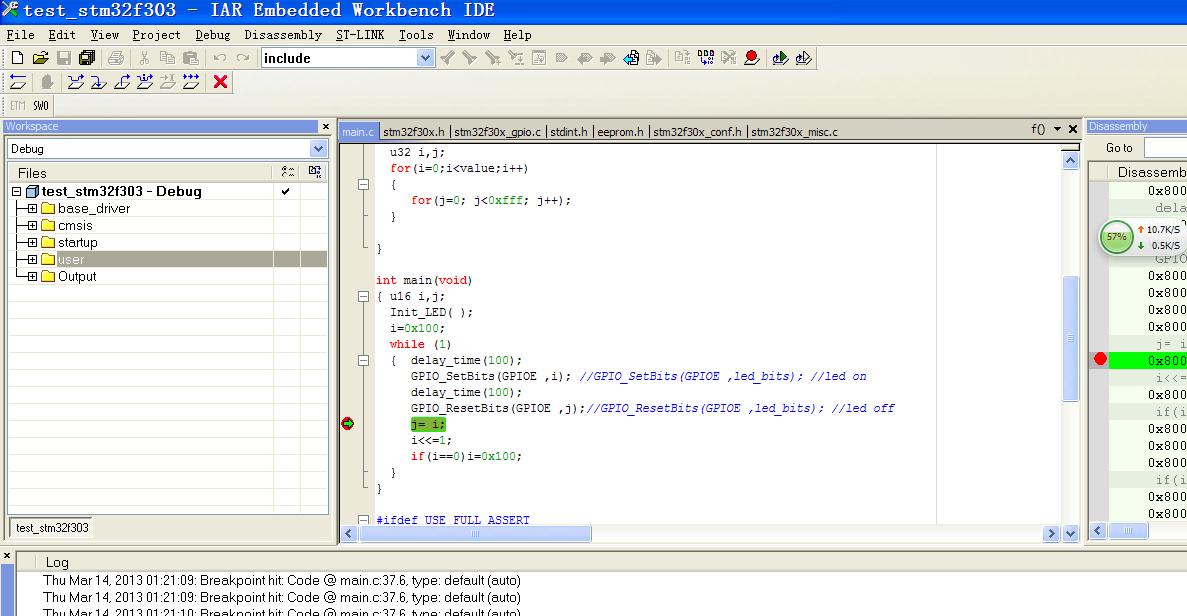Open the Debug menu
This screenshot has height=616, width=1187.
(x=213, y=35)
